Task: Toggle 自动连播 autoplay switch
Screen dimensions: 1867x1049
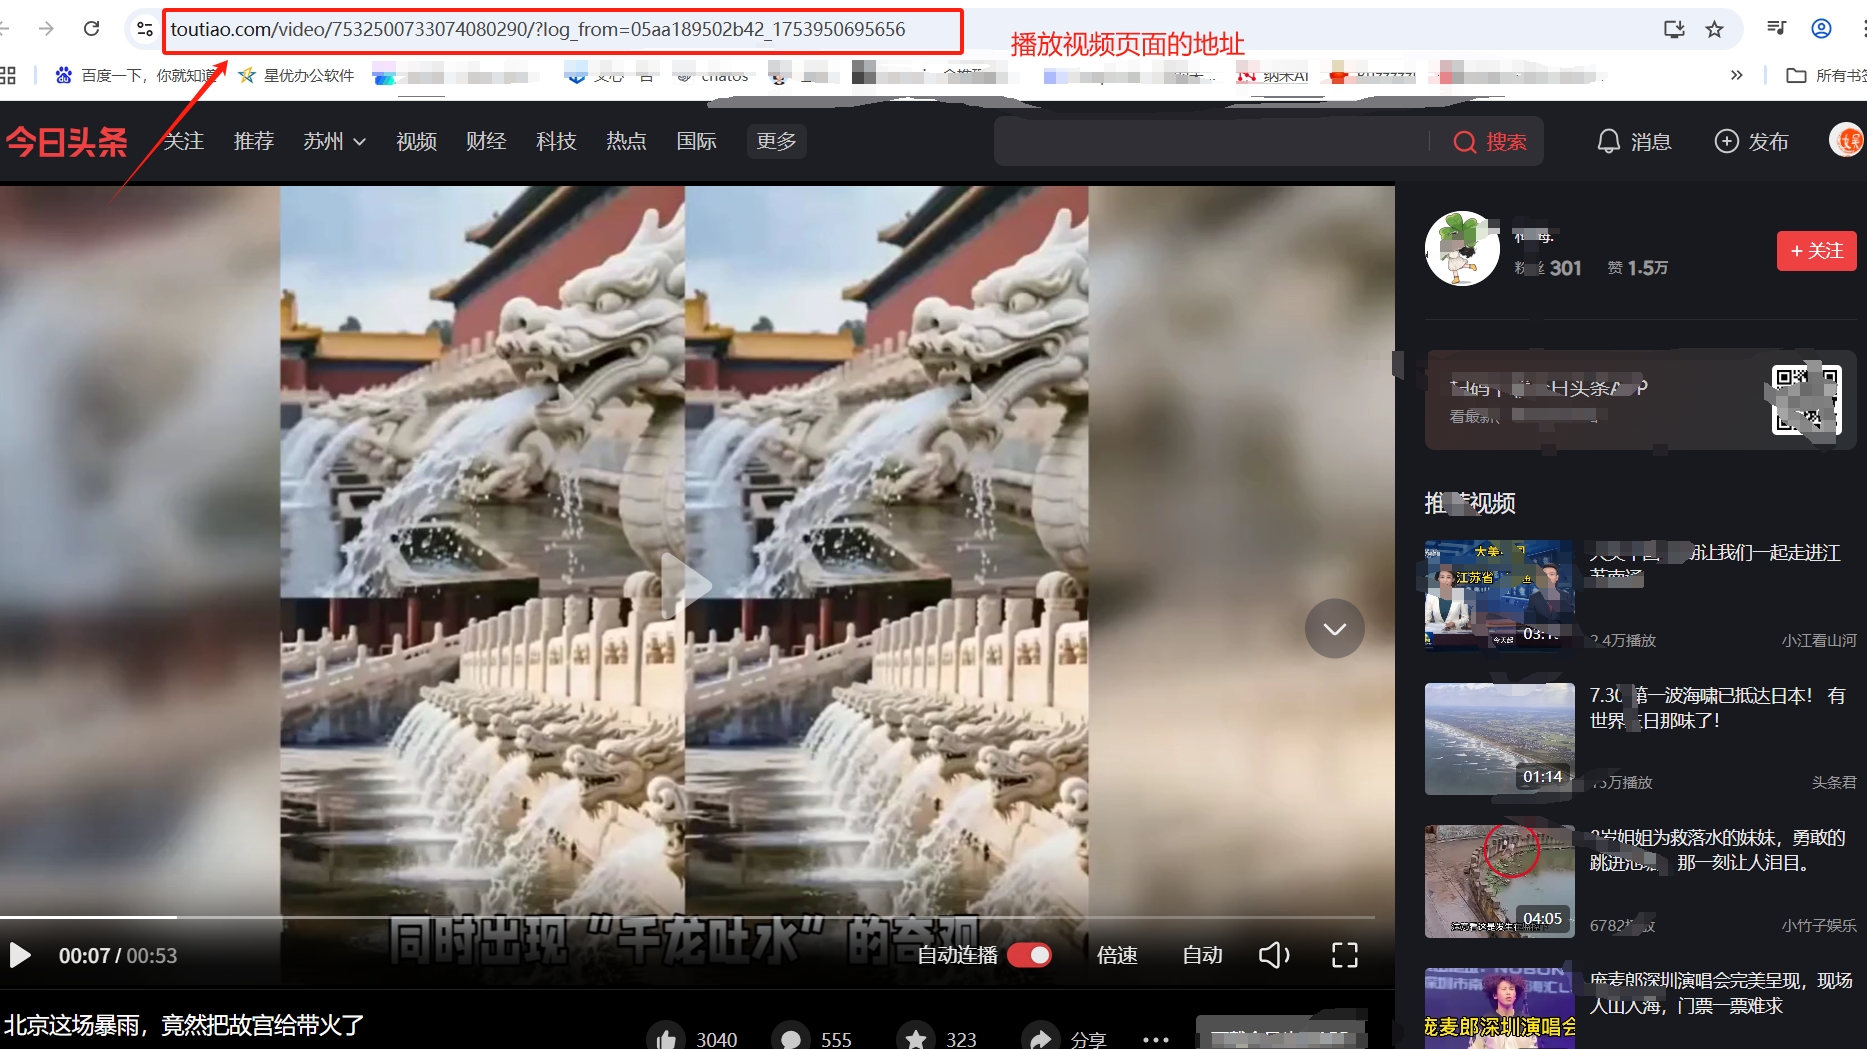Action: [1030, 955]
